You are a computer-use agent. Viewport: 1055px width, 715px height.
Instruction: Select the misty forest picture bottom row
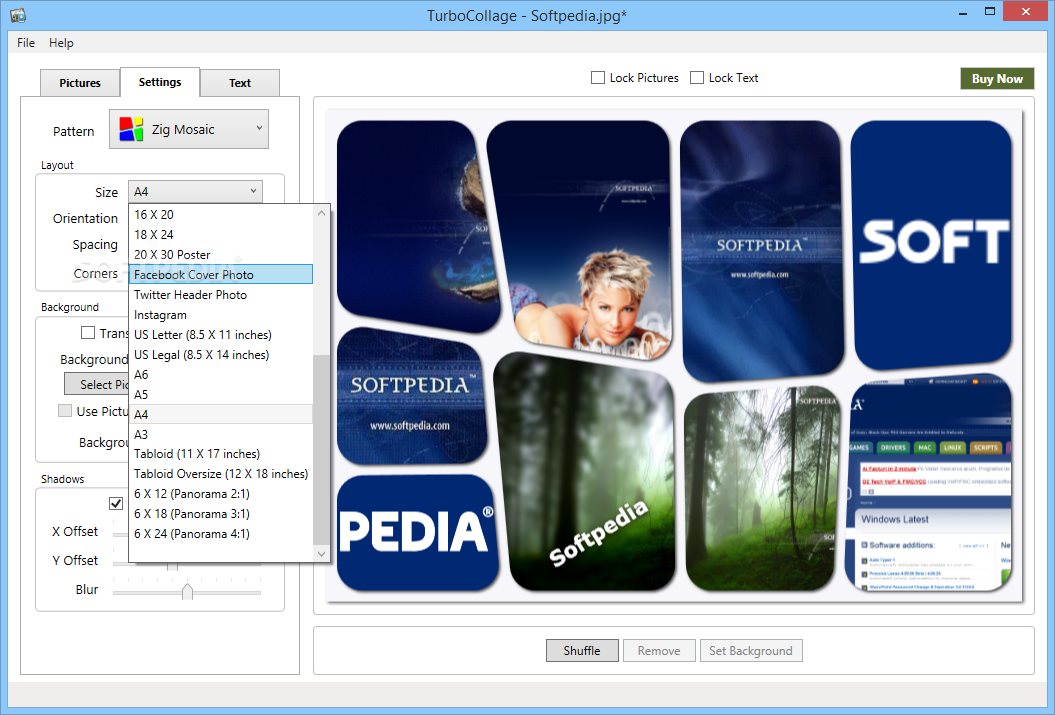(762, 490)
